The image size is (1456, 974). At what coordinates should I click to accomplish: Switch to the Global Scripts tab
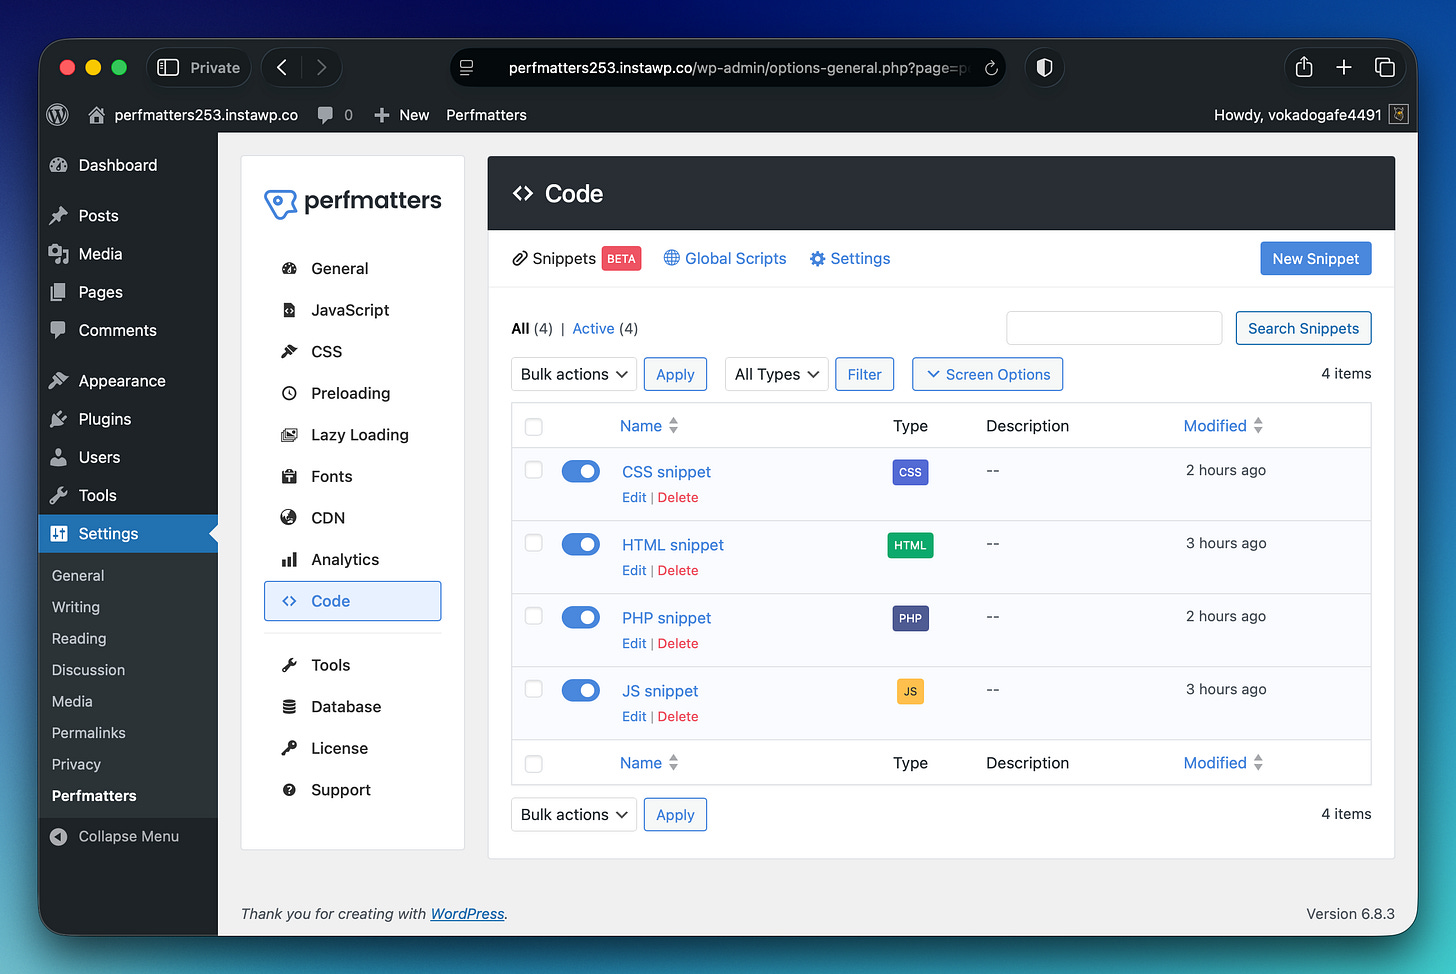(735, 258)
